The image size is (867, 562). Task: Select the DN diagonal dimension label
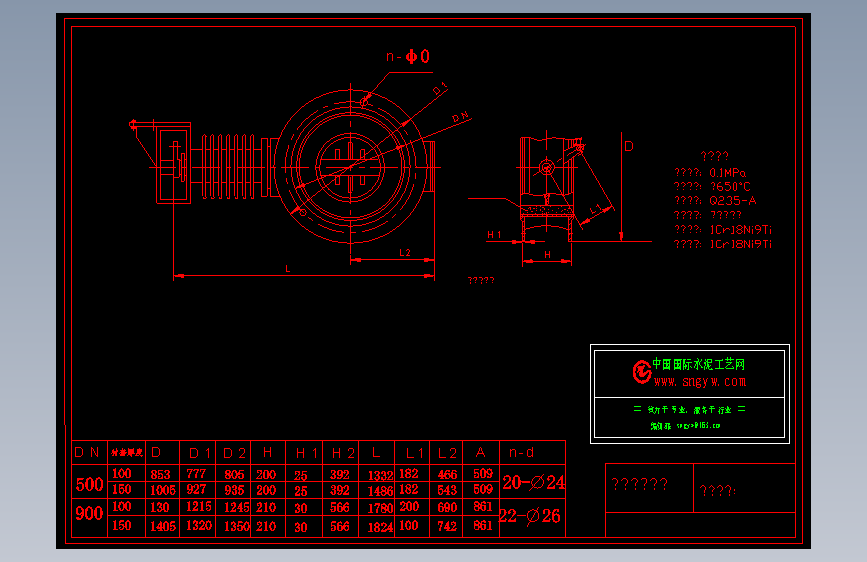tap(461, 117)
